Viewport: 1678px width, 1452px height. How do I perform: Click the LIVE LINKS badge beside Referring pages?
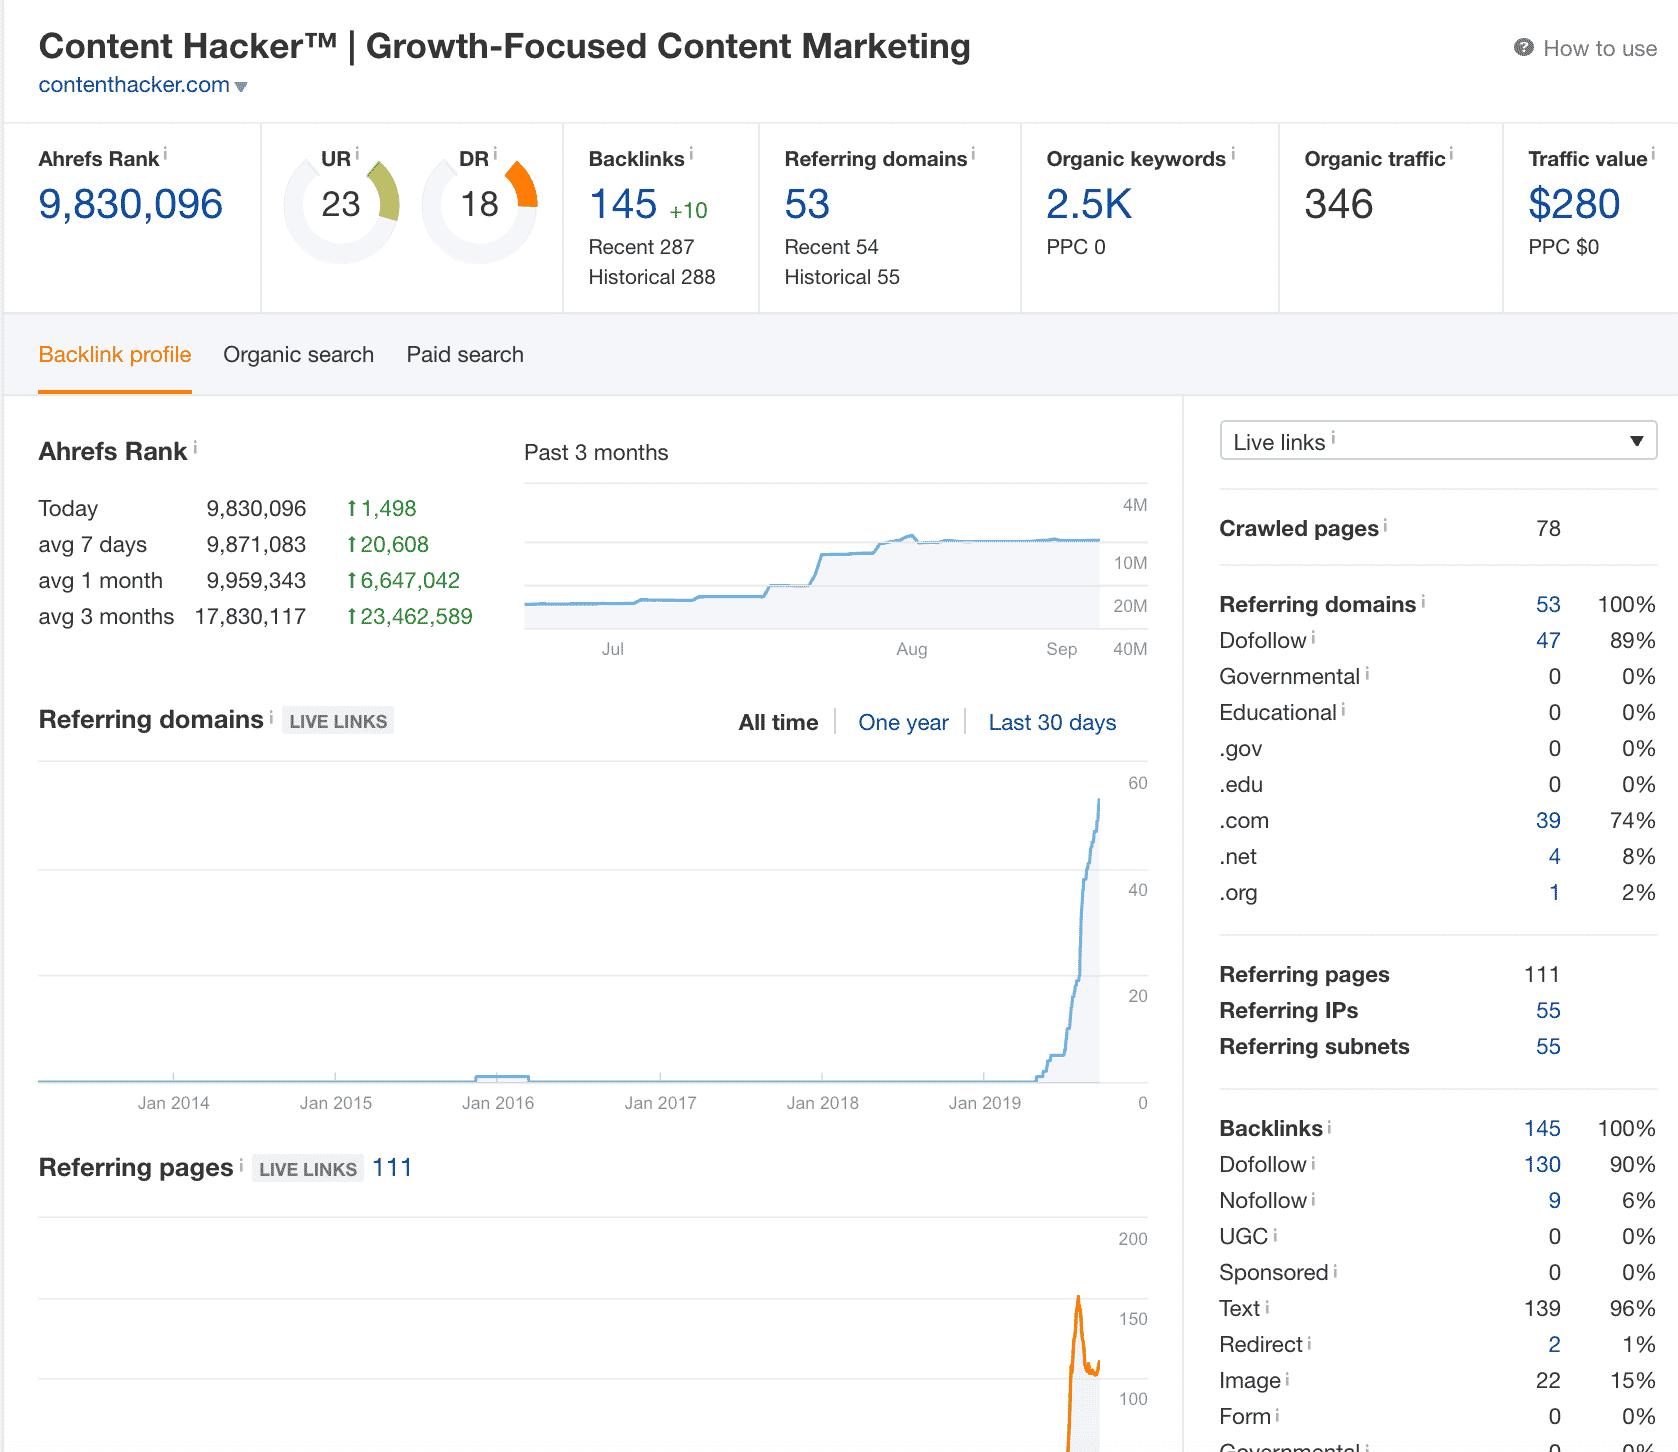point(308,1169)
